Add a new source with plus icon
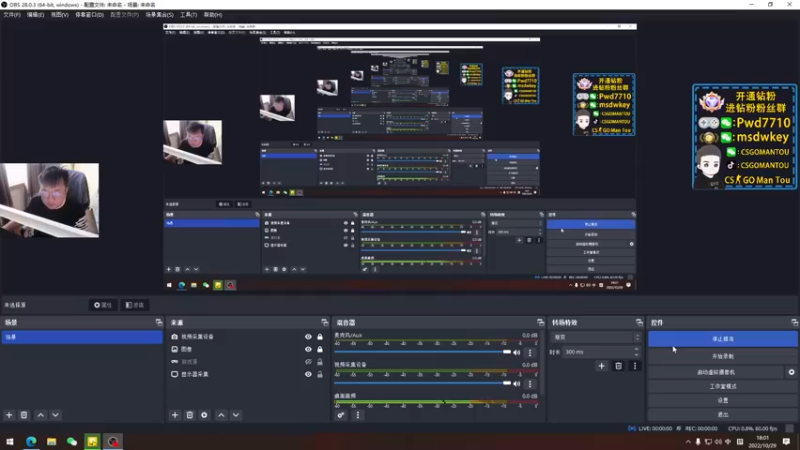 (175, 415)
